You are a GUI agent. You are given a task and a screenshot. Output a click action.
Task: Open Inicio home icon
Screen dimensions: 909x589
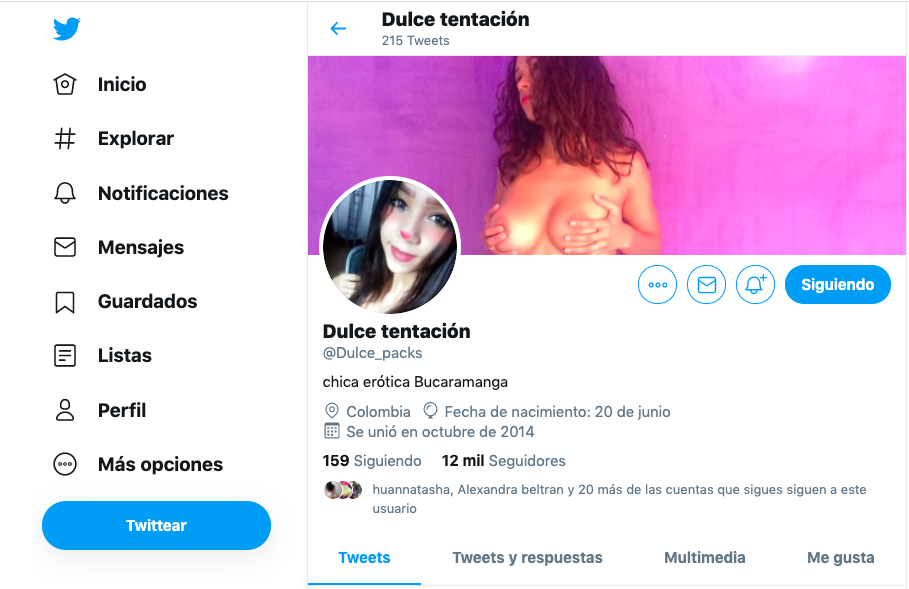coord(65,84)
